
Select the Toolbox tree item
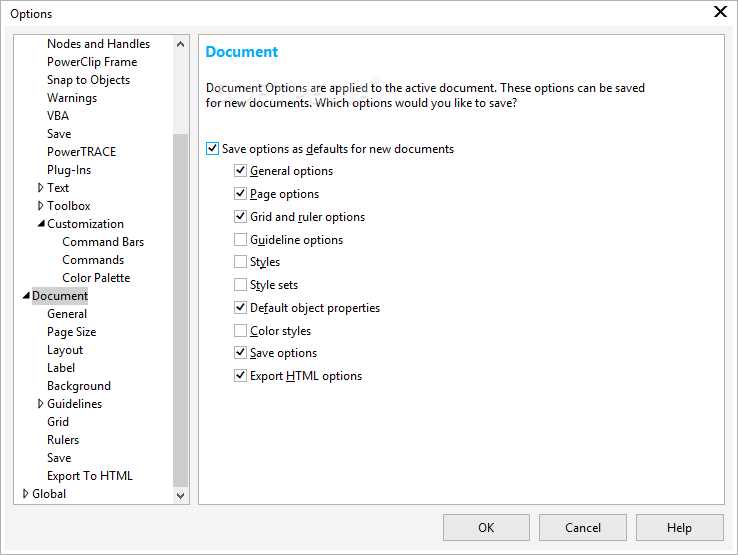(69, 206)
